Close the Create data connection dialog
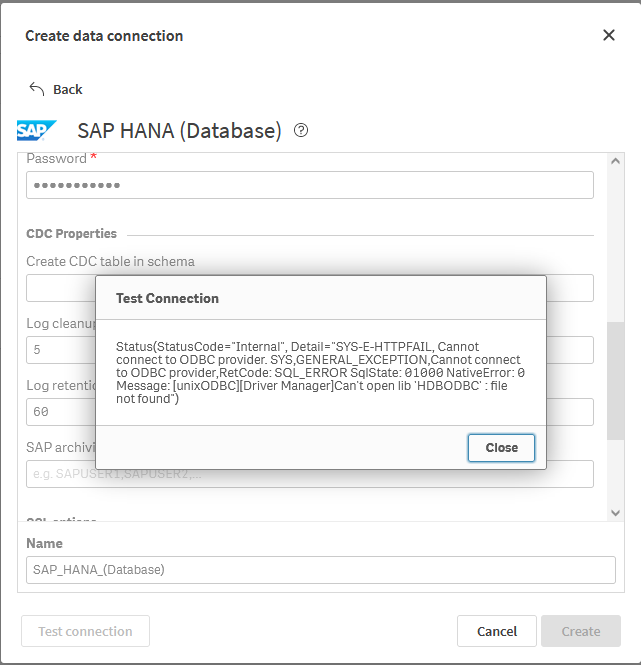This screenshot has width=641, height=665. click(609, 36)
